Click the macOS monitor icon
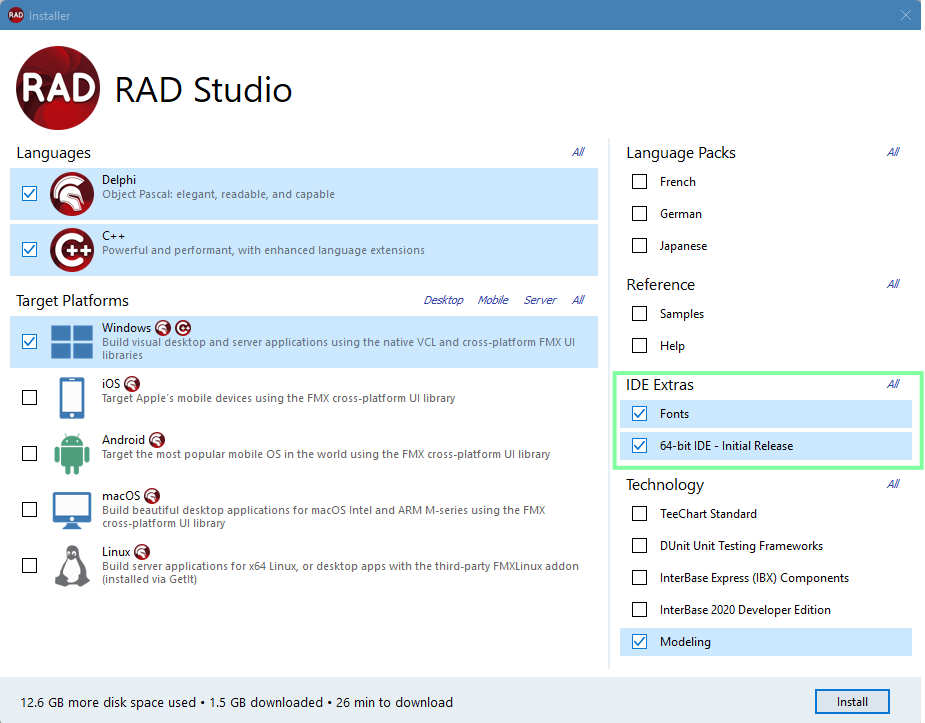Image resolution: width=925 pixels, height=723 pixels. (x=72, y=510)
